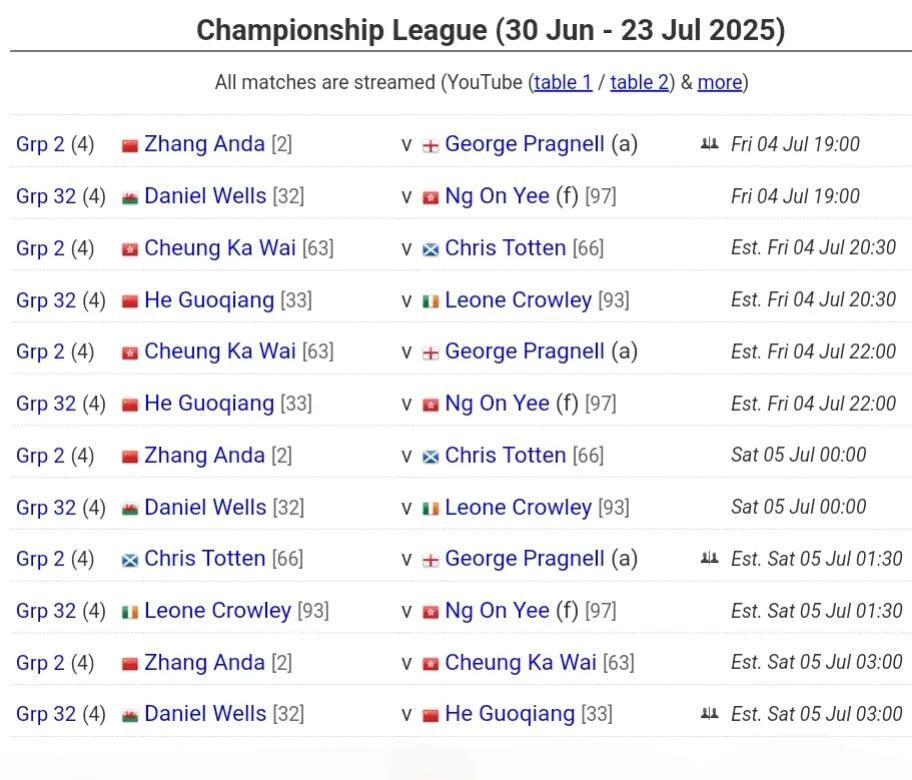Open Zhang Anda's player page in the first match row
This screenshot has height=780, width=912.
tap(205, 144)
